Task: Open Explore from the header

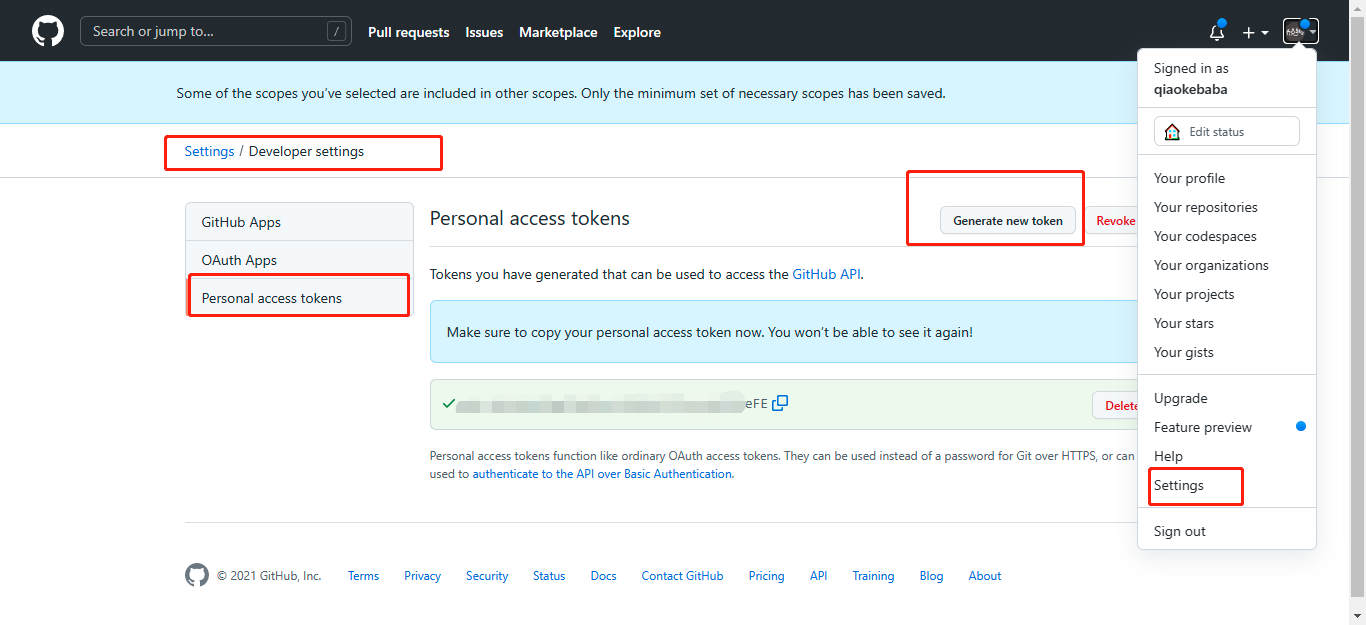Action: pos(637,32)
